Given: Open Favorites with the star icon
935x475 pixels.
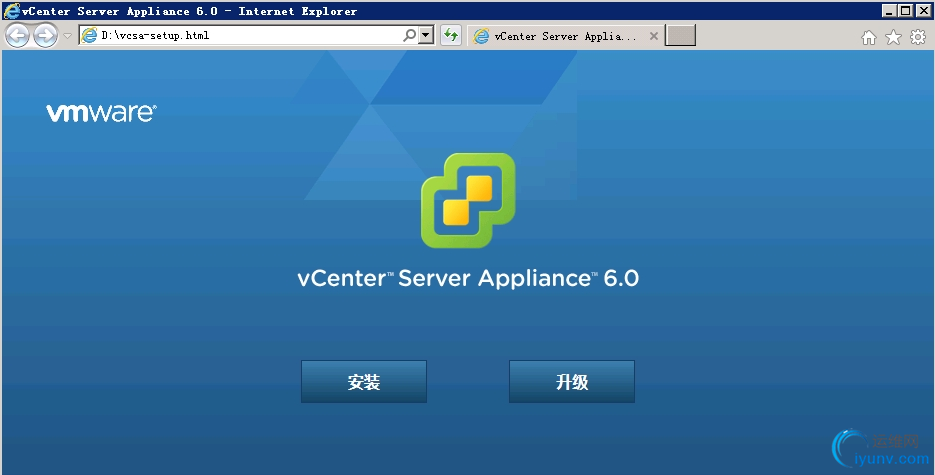Looking at the screenshot, I should (893, 38).
